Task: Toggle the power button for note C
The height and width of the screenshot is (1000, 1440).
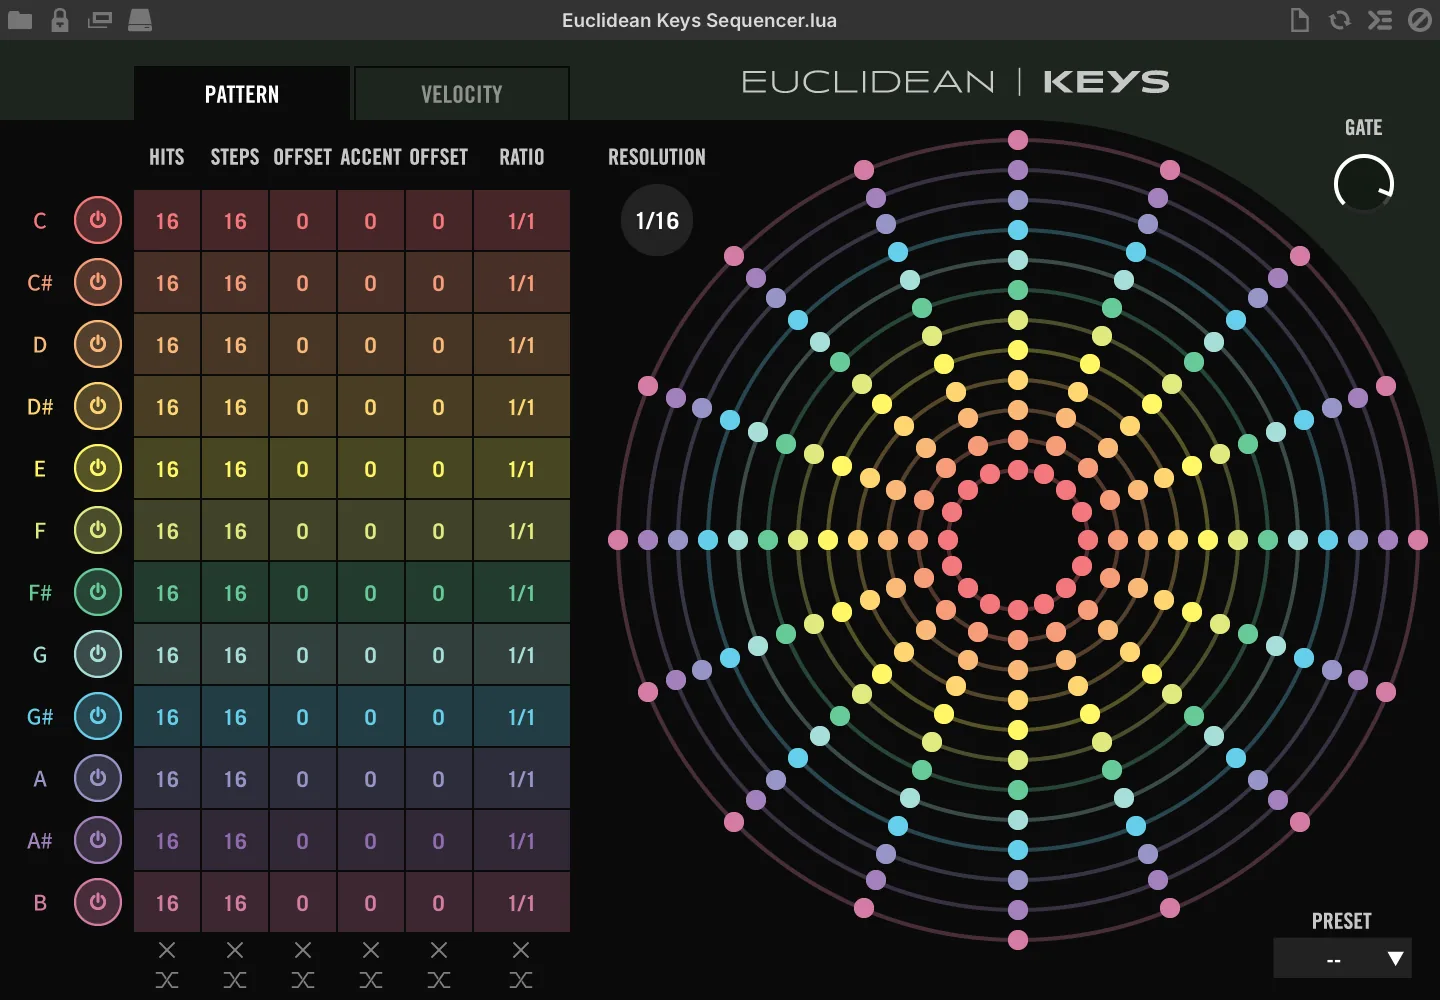Action: tap(98, 220)
